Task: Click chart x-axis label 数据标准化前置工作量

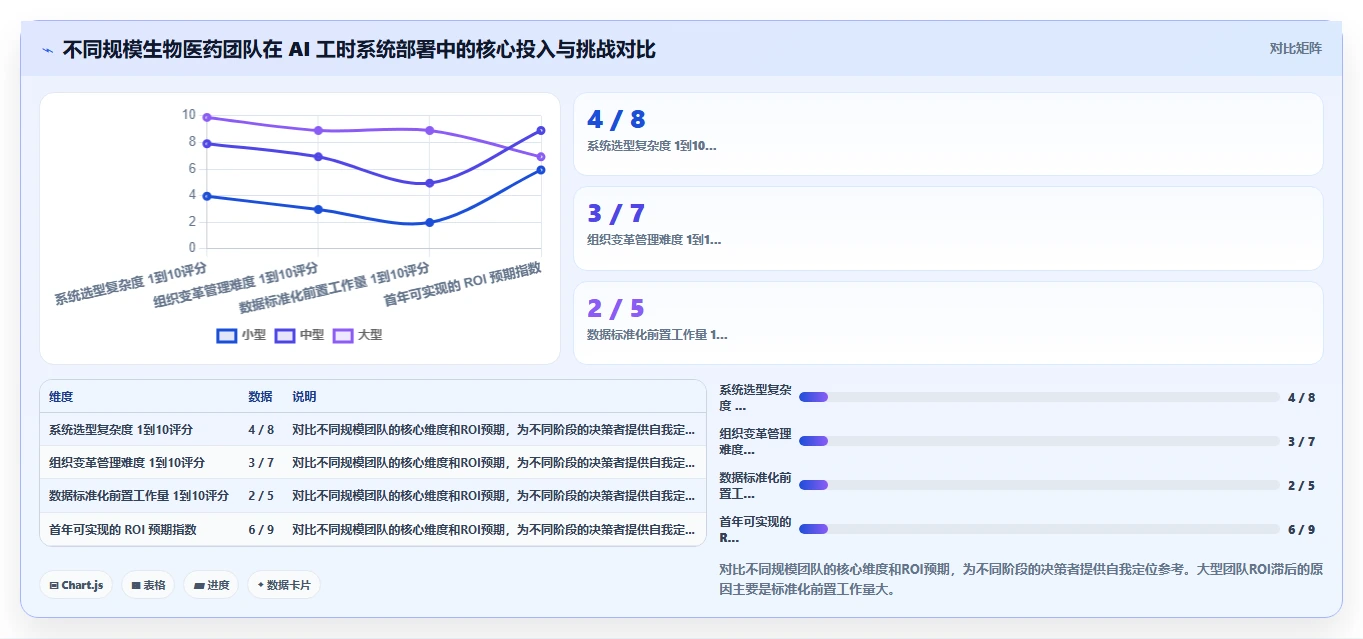Action: pyautogui.click(x=335, y=287)
